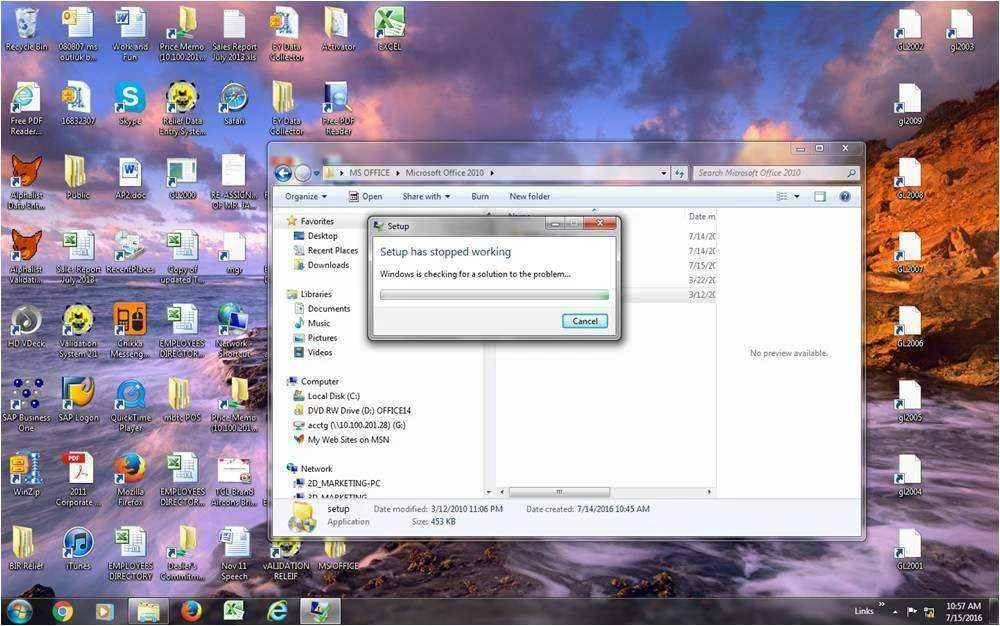
Task: Select 2D_MARKETING-PC under Network
Action: (337, 483)
